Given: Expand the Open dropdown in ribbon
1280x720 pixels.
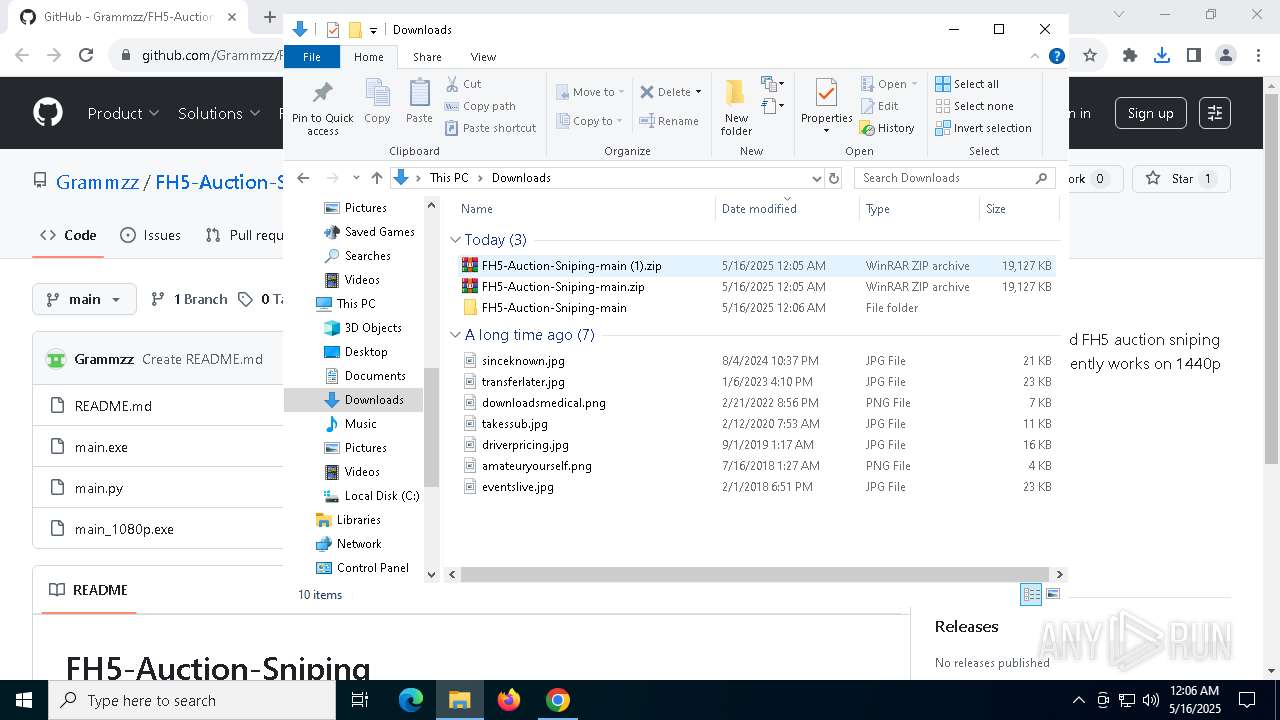Looking at the screenshot, I should click(914, 84).
